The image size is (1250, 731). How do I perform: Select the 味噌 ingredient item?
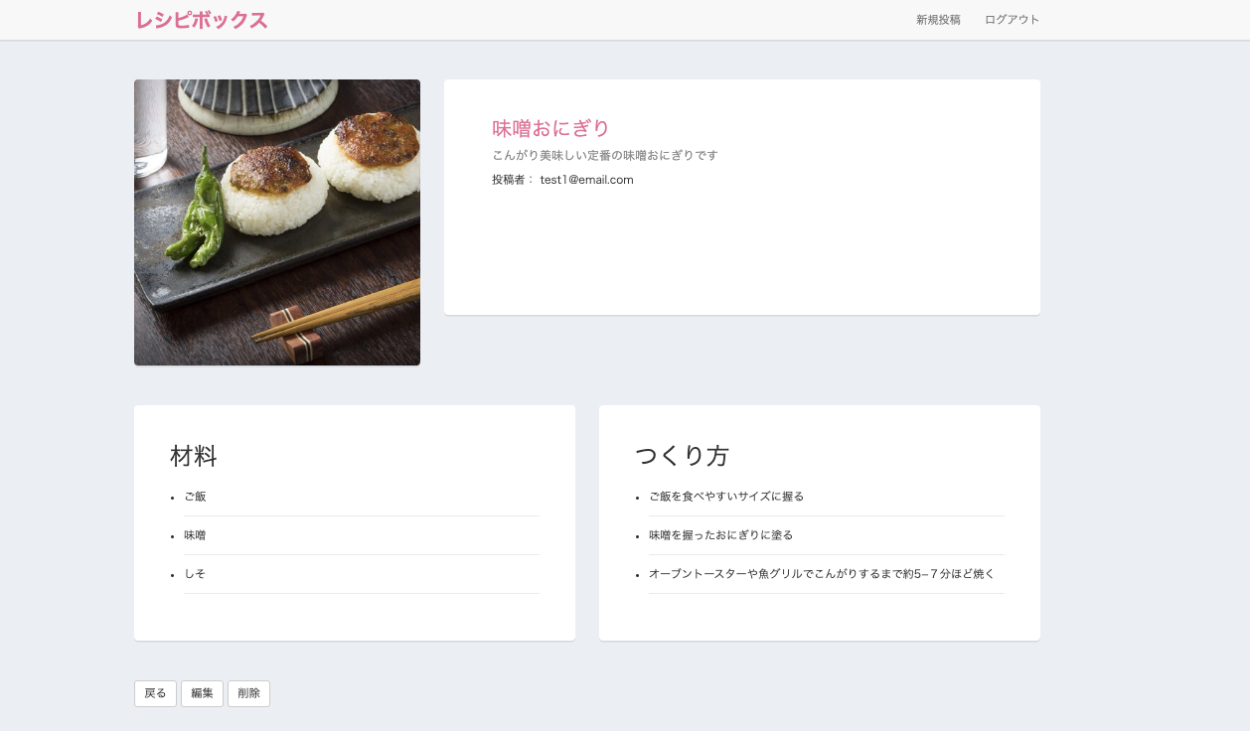pos(195,536)
